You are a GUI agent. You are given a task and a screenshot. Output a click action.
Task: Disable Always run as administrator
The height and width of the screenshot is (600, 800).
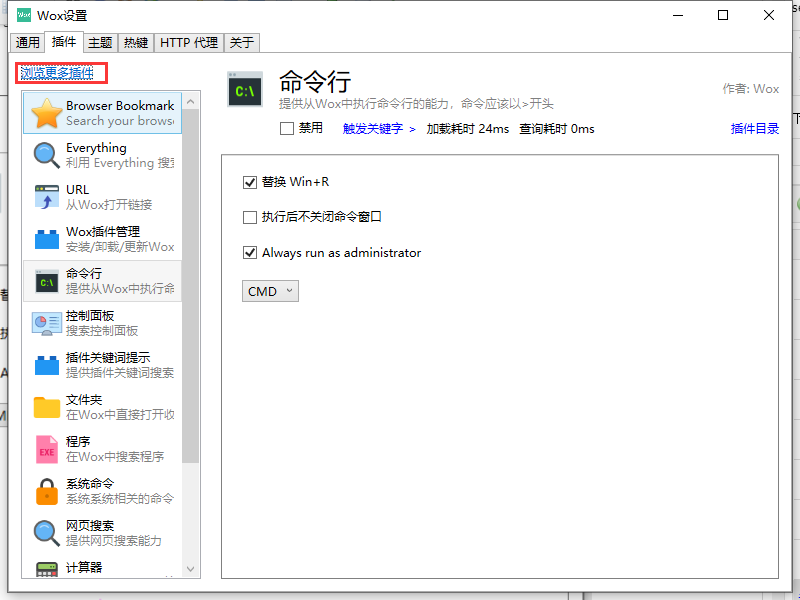(250, 252)
